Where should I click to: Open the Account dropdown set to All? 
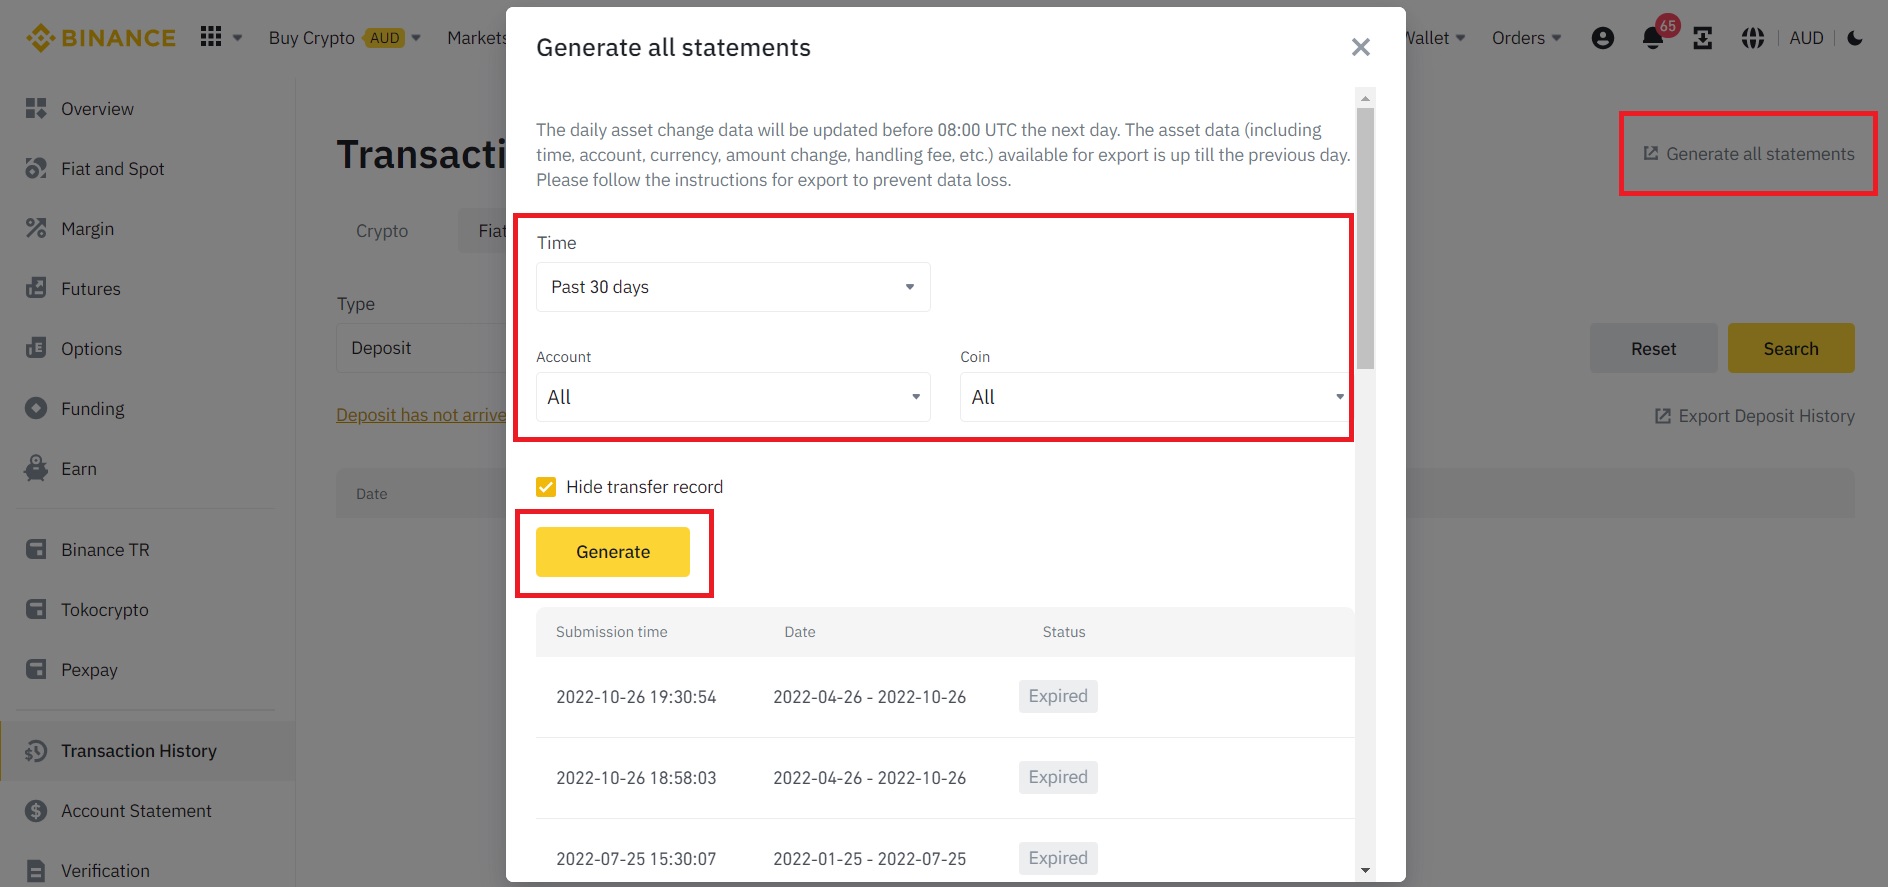click(733, 397)
